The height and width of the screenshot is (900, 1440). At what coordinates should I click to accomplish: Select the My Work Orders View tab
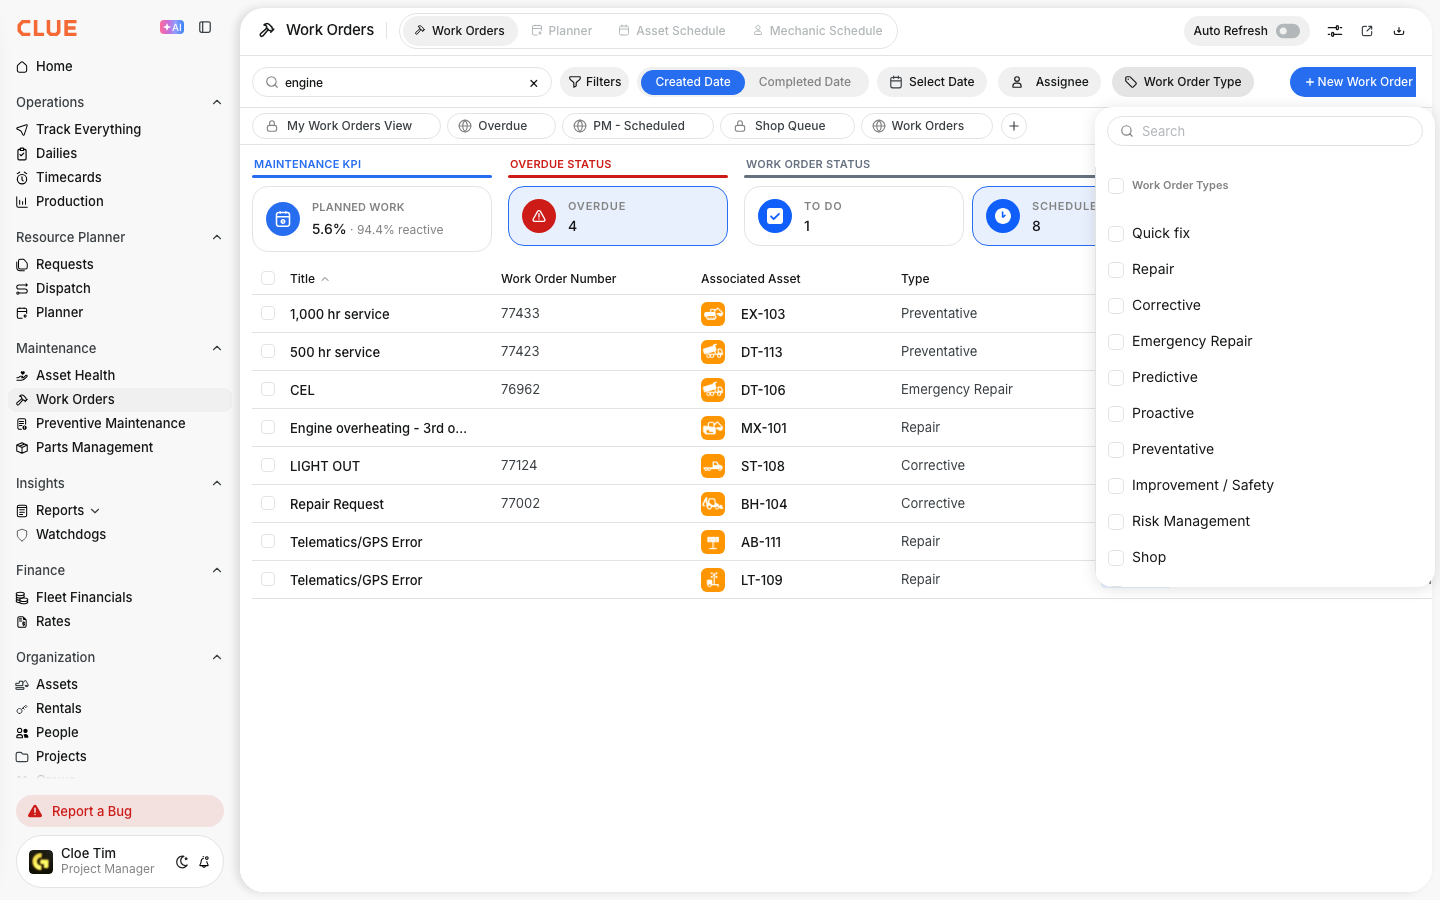point(346,126)
